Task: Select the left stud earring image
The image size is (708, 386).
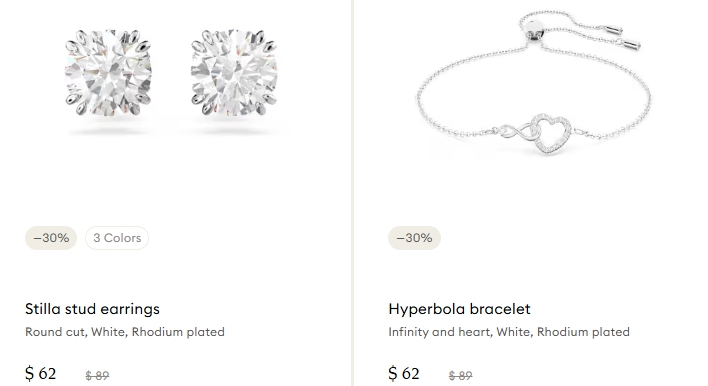Action: pyautogui.click(x=108, y=72)
